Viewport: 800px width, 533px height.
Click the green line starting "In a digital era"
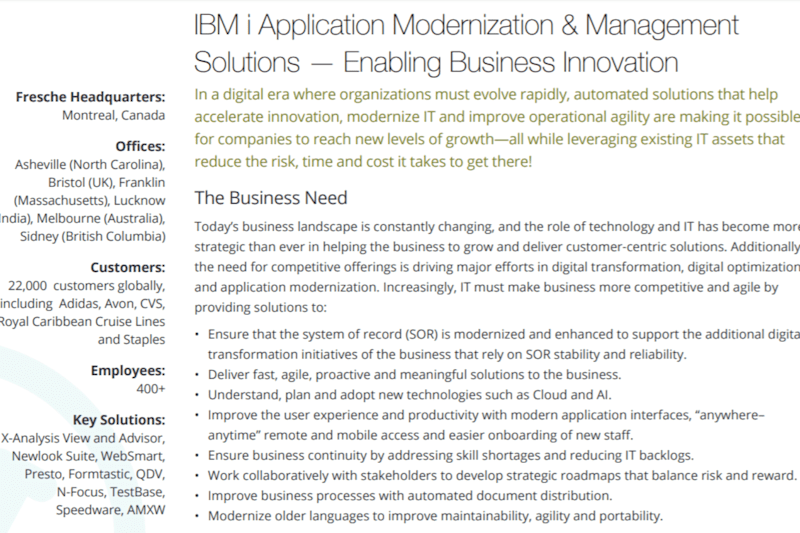486,94
